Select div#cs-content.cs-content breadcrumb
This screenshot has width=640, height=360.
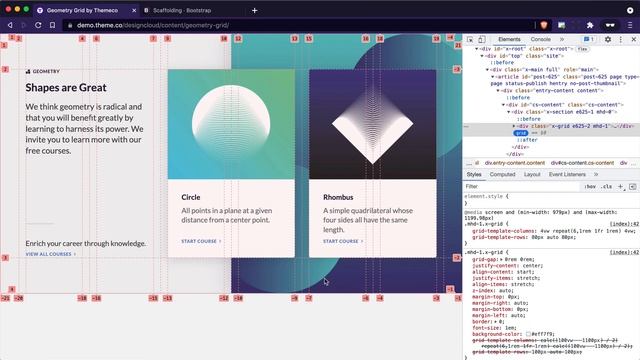[582, 163]
